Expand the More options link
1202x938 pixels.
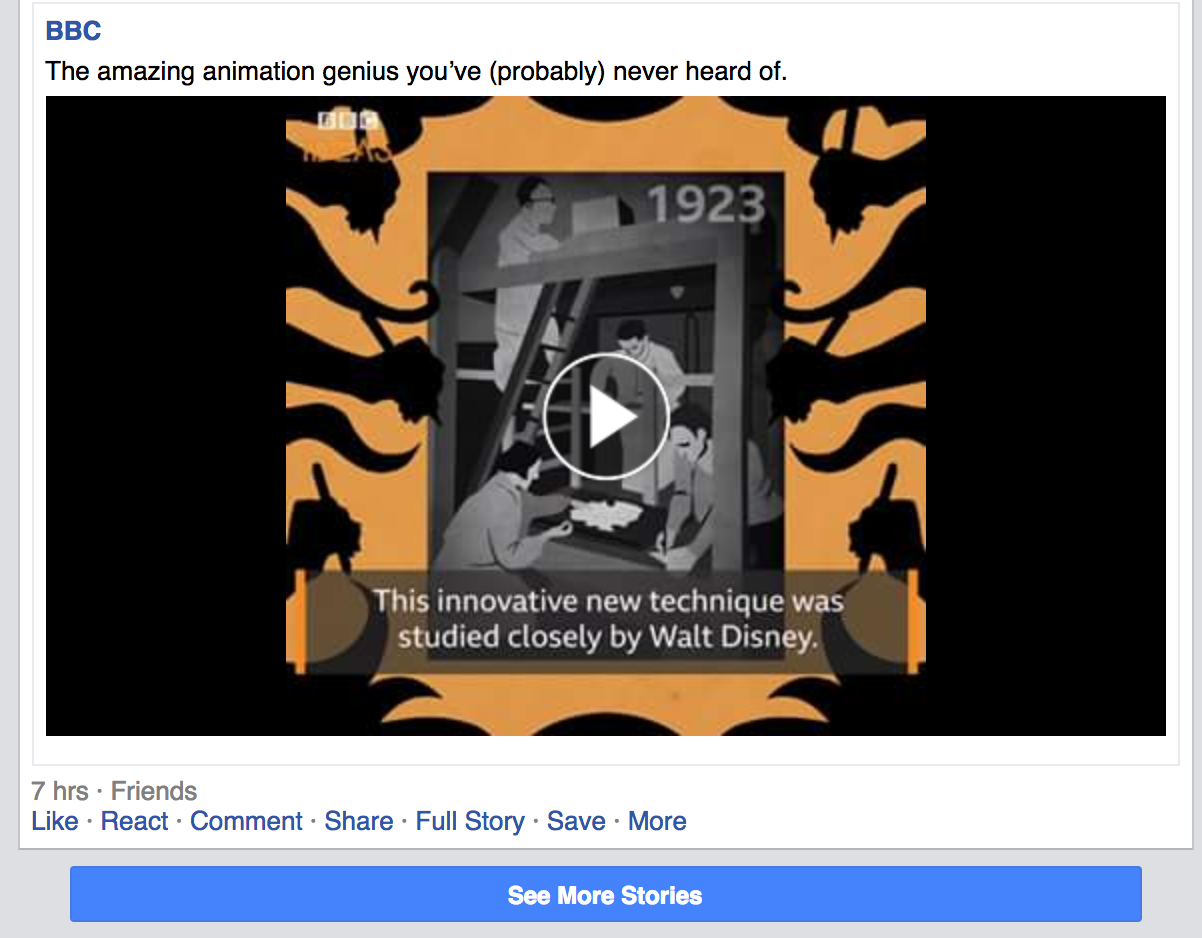click(657, 821)
